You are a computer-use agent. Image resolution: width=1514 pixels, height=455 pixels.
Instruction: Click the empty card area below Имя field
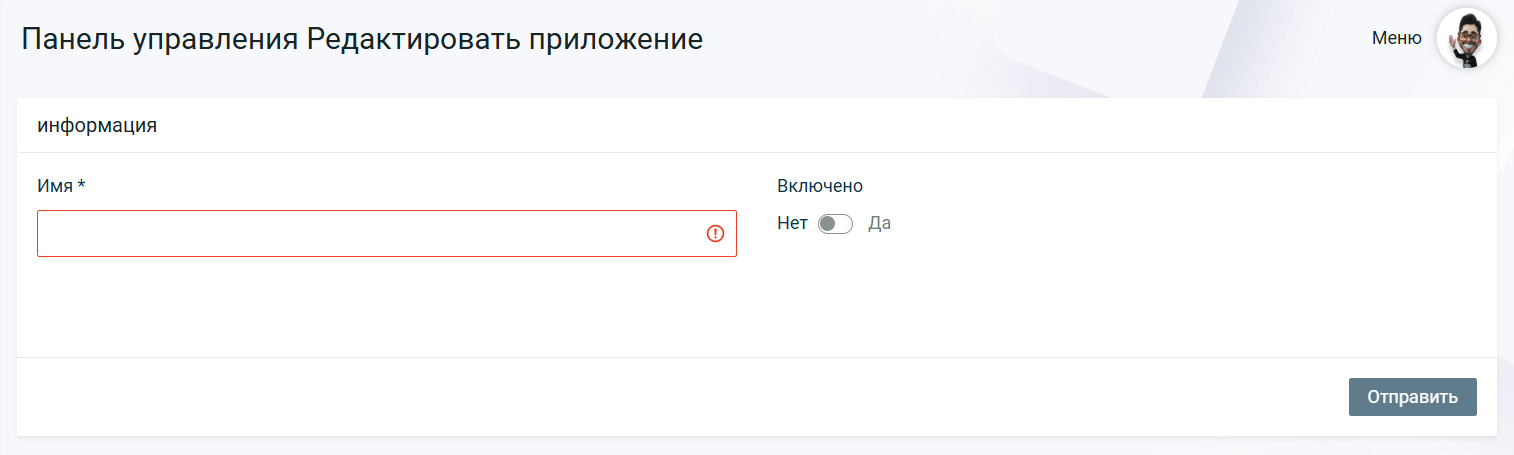tap(387, 307)
